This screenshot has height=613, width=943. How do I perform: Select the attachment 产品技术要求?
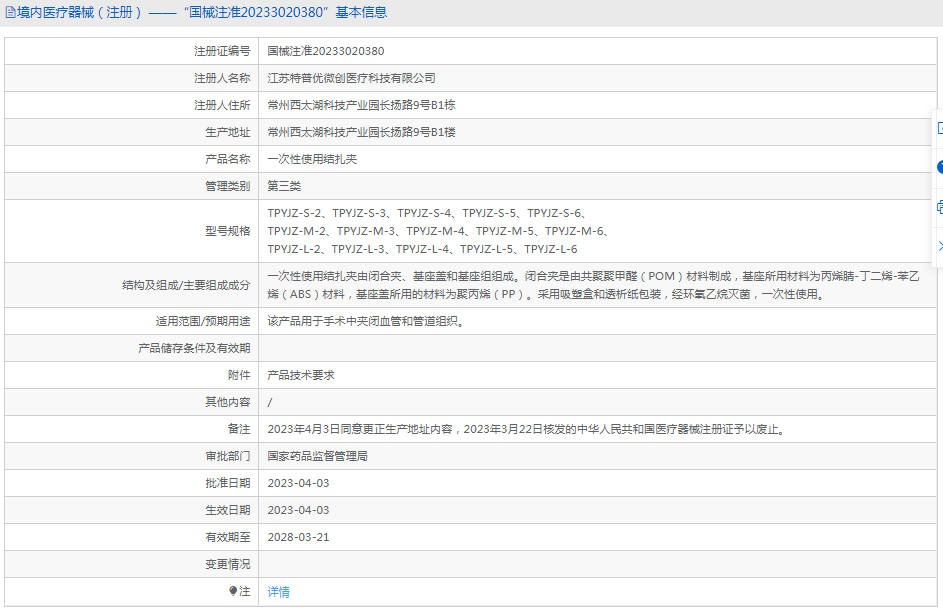pyautogui.click(x=301, y=375)
